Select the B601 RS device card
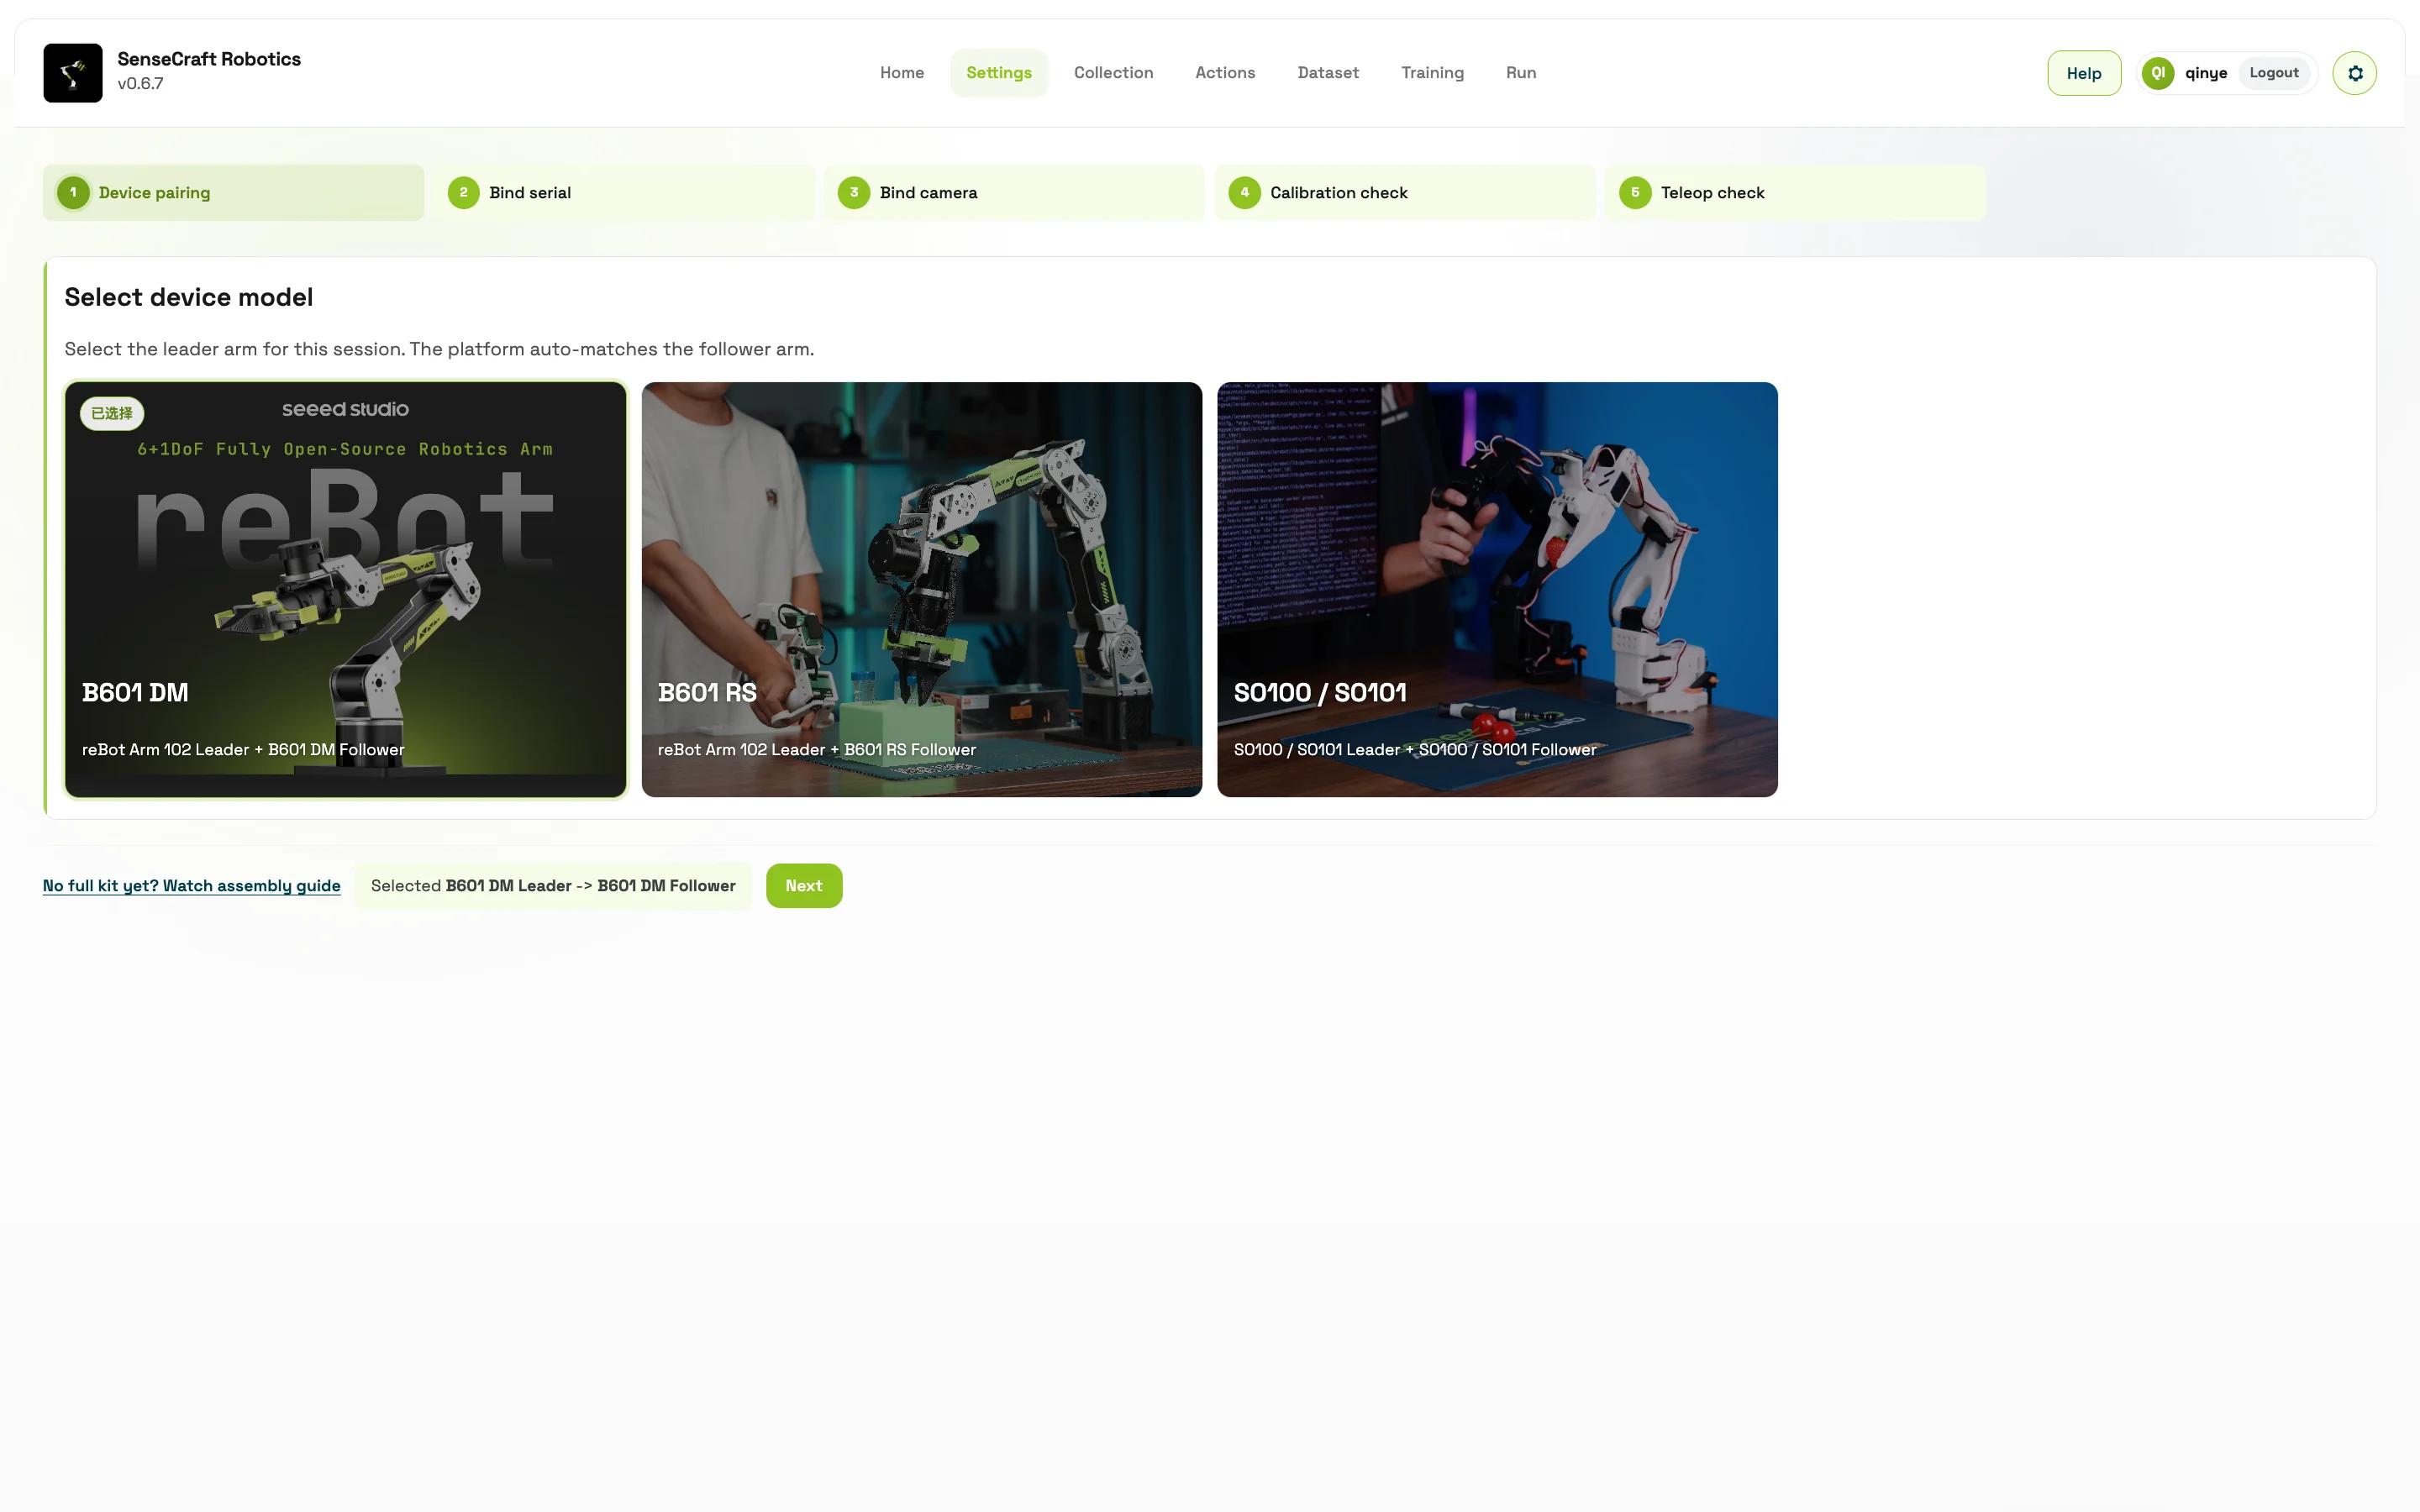Screen dimensions: 2420x1512 click(921, 590)
